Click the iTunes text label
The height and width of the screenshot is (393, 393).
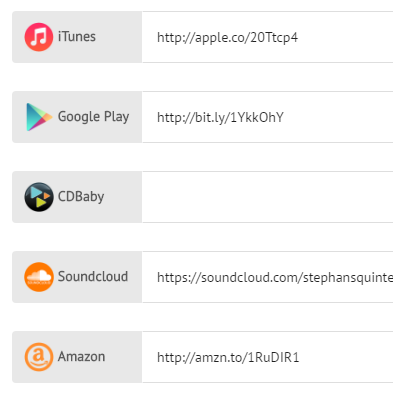pos(77,37)
